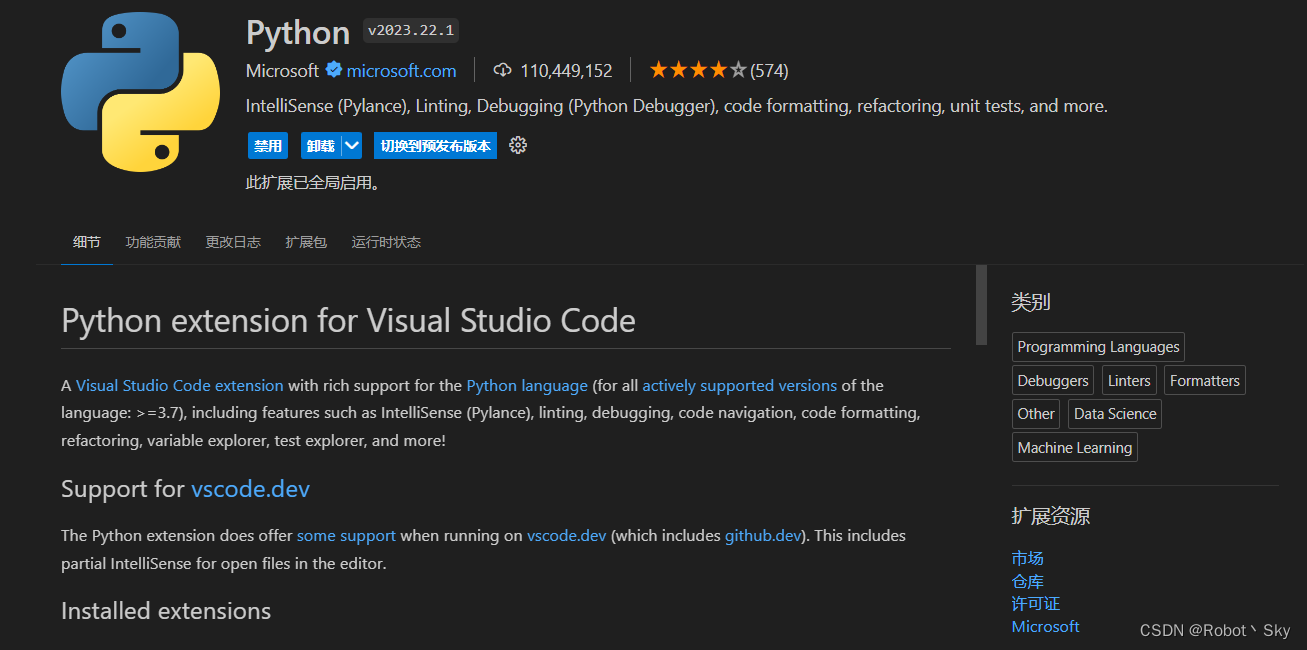1307x650 pixels.
Task: Follow the Python language link
Action: click(527, 385)
